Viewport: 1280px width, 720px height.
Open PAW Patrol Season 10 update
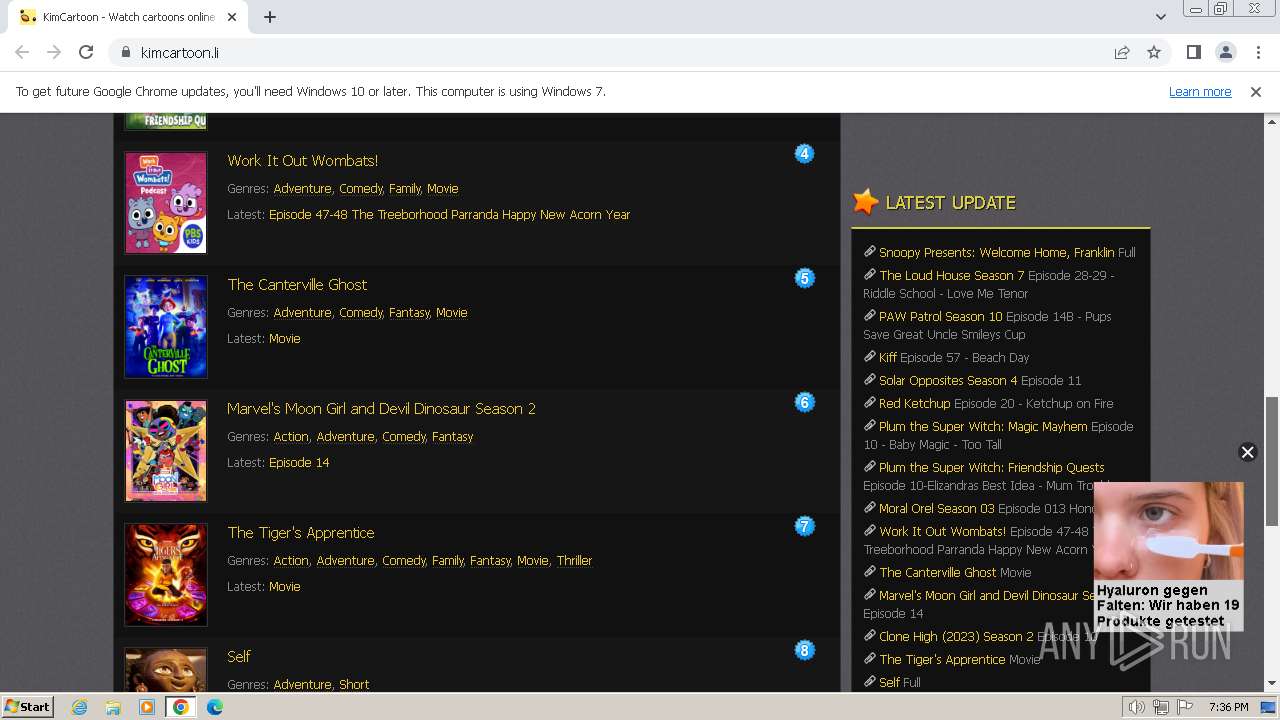[940, 316]
